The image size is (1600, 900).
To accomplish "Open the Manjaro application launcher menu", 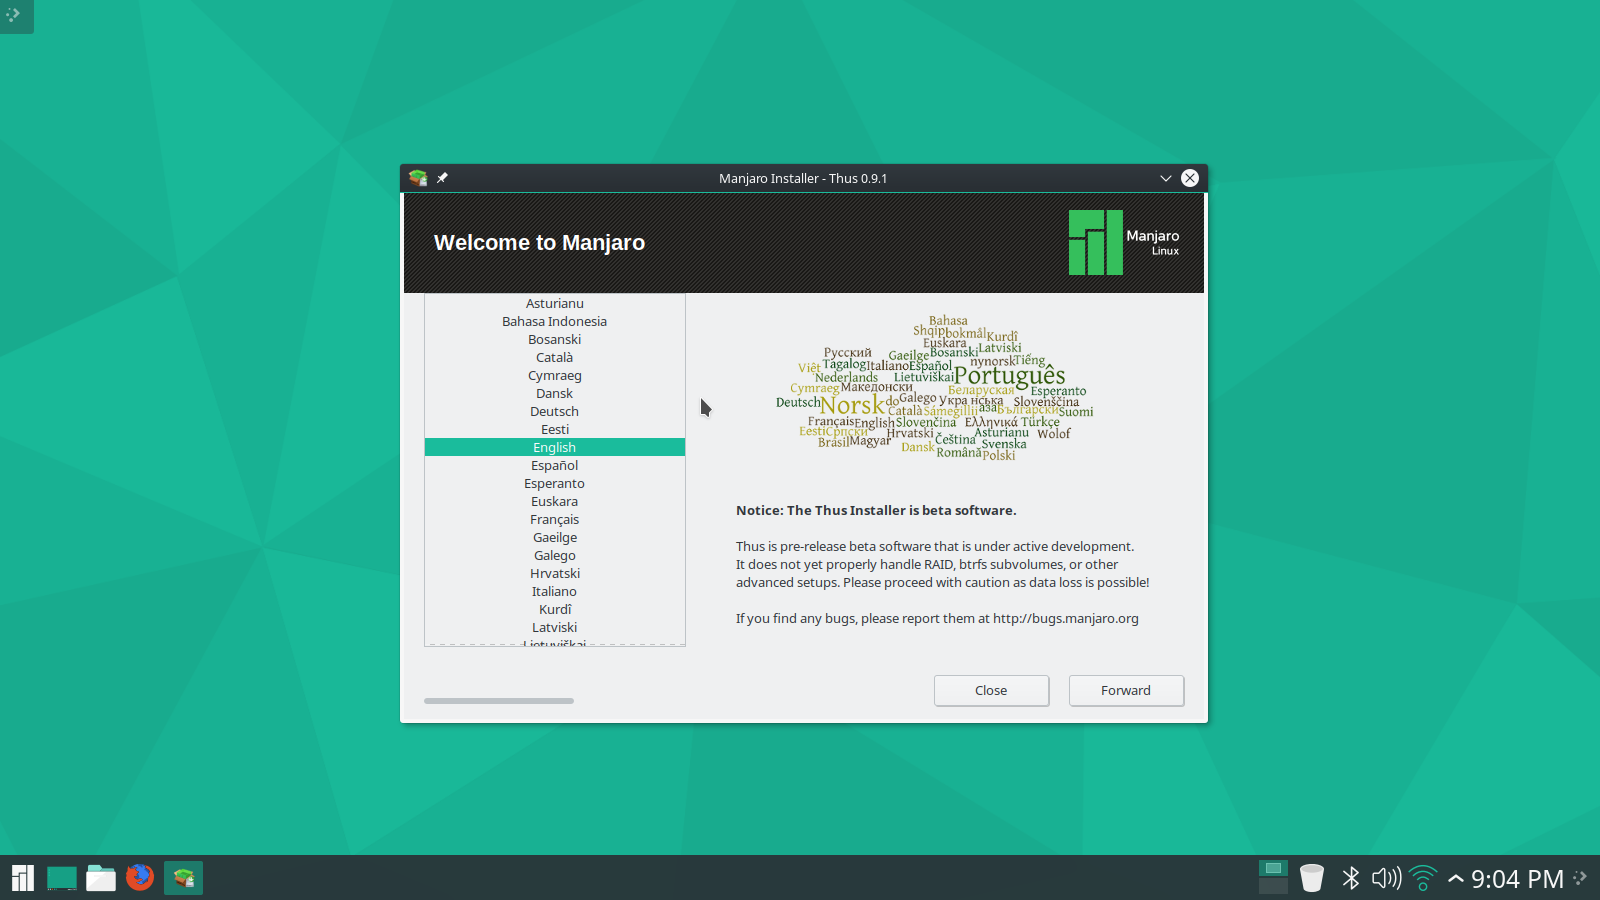I will pos(22,878).
